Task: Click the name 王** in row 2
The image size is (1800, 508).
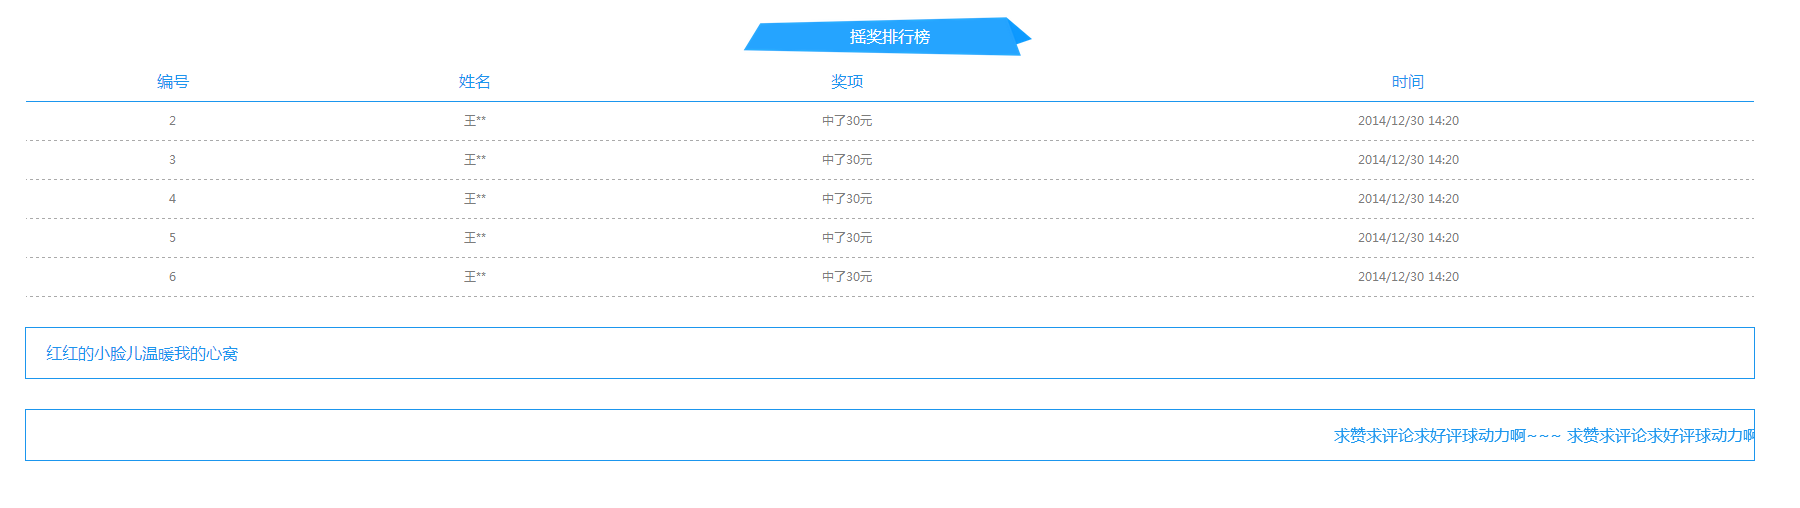Action: [475, 121]
